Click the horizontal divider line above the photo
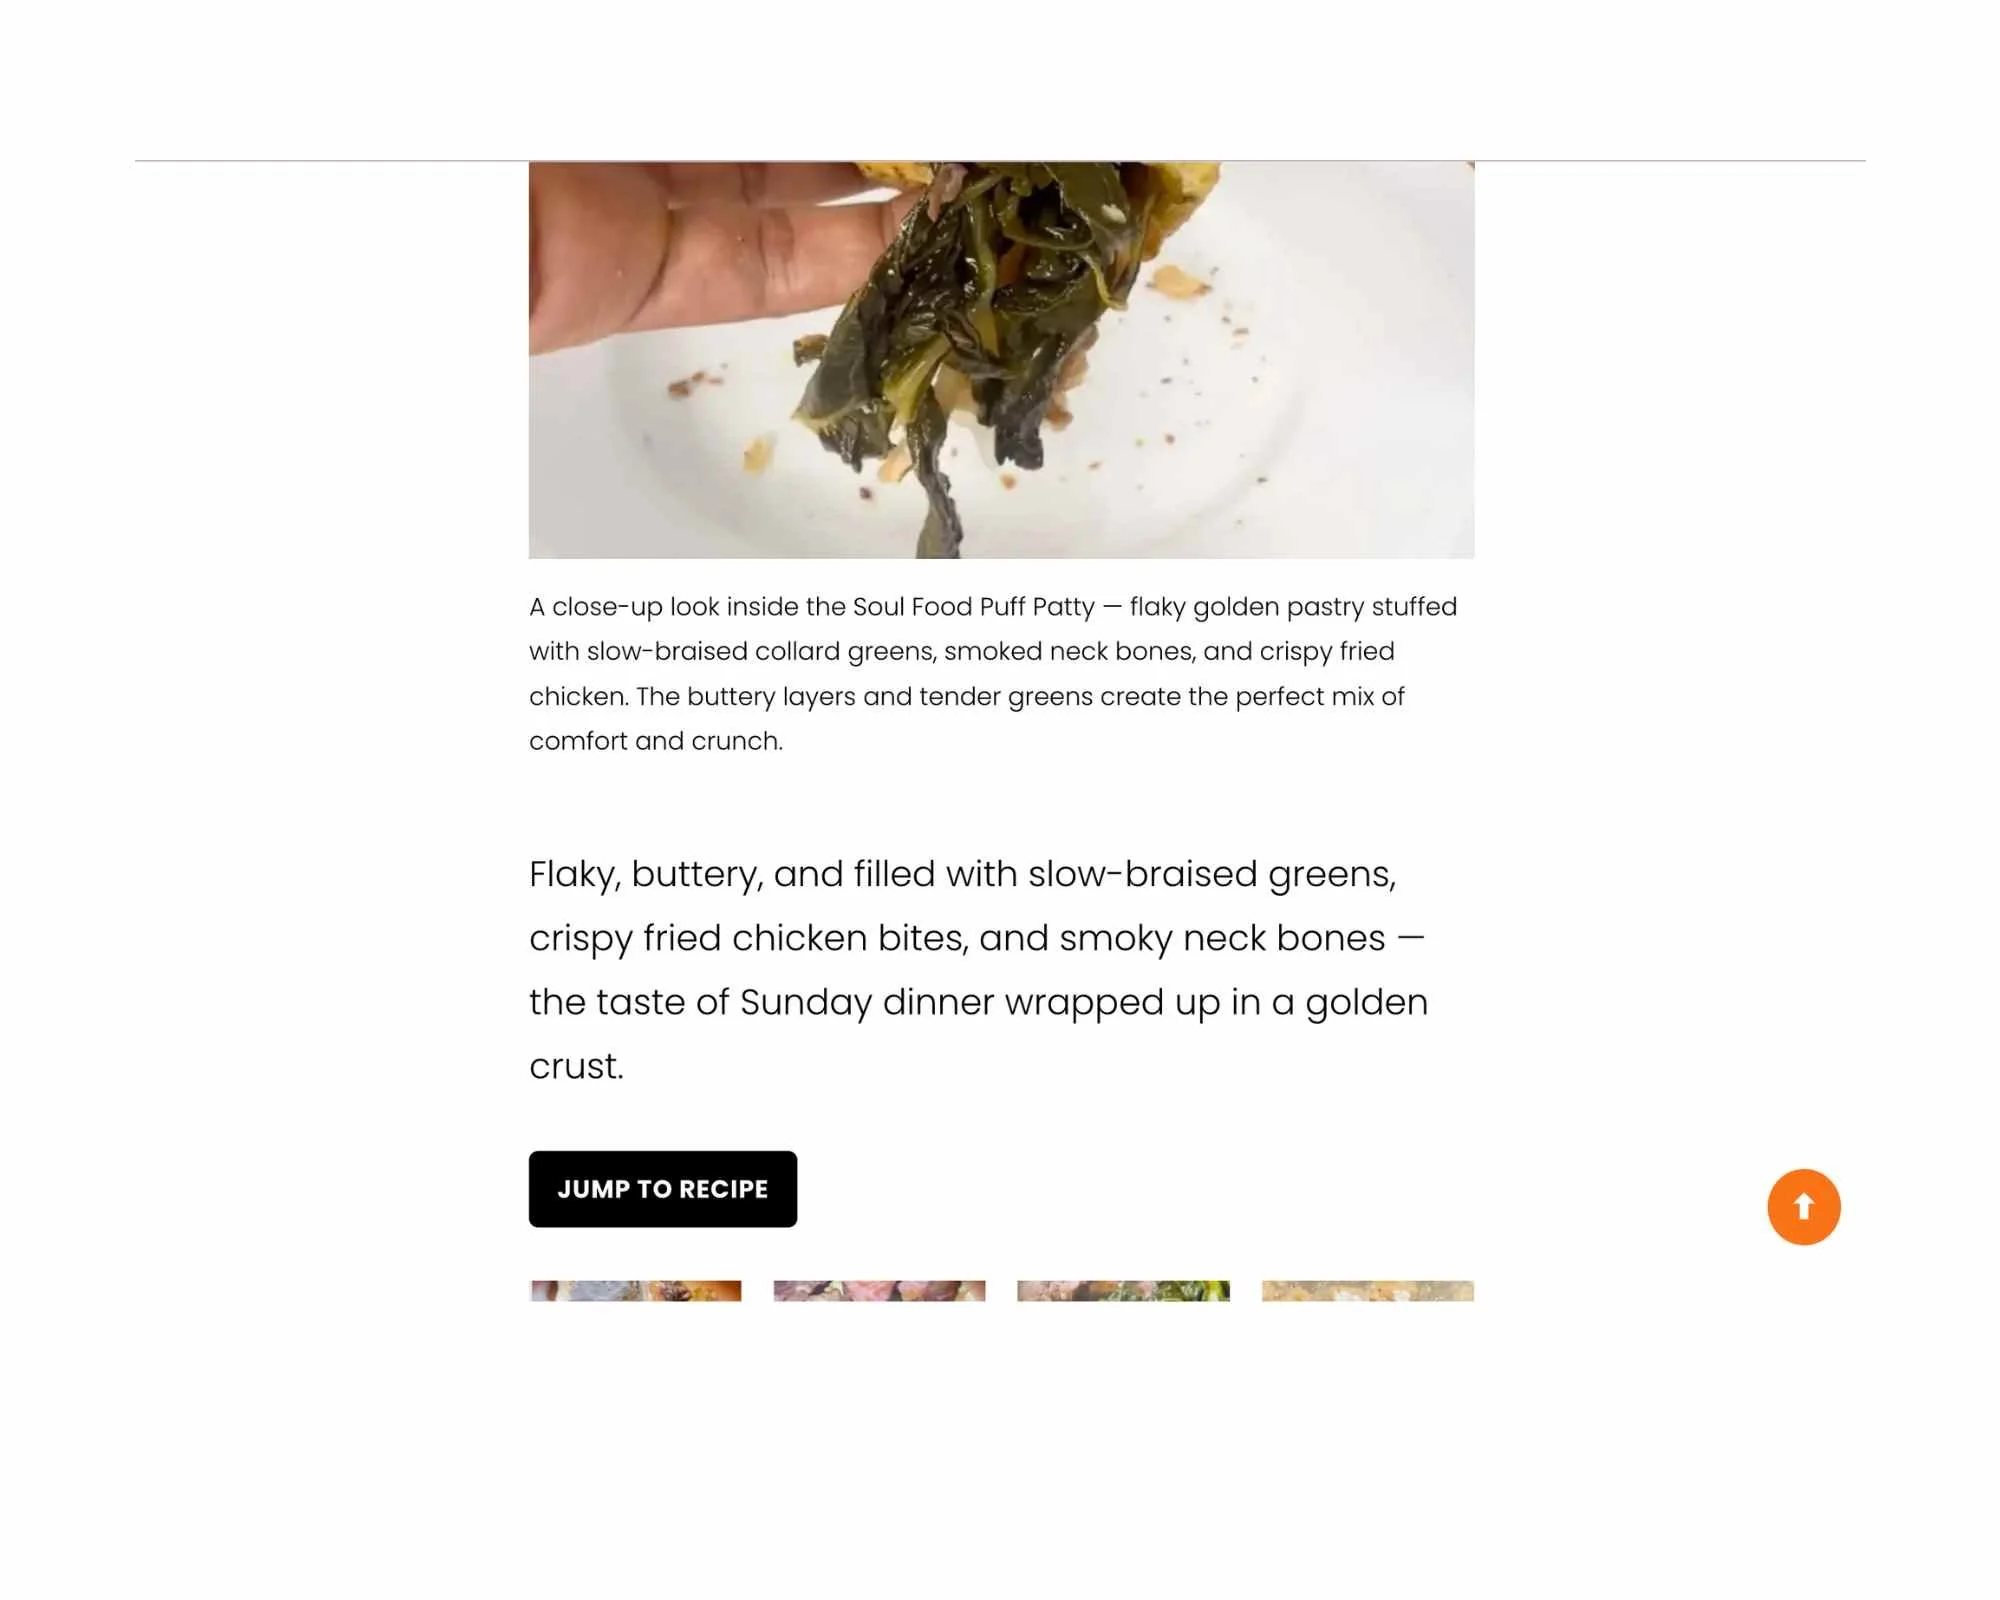 1000,160
